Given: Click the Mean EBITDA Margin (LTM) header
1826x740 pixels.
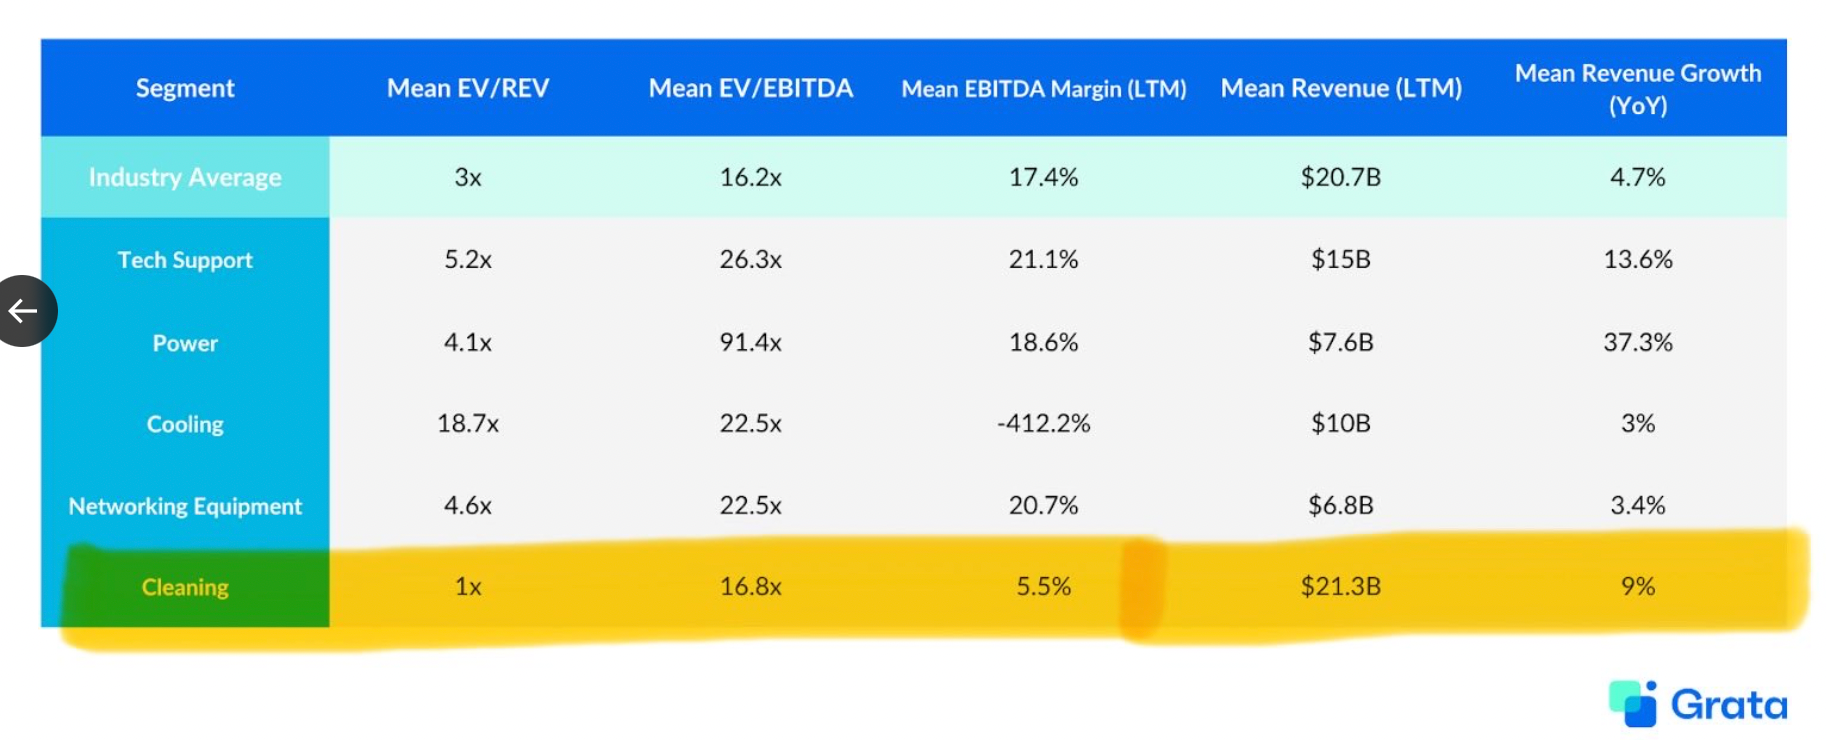Looking at the screenshot, I should [x=1043, y=89].
